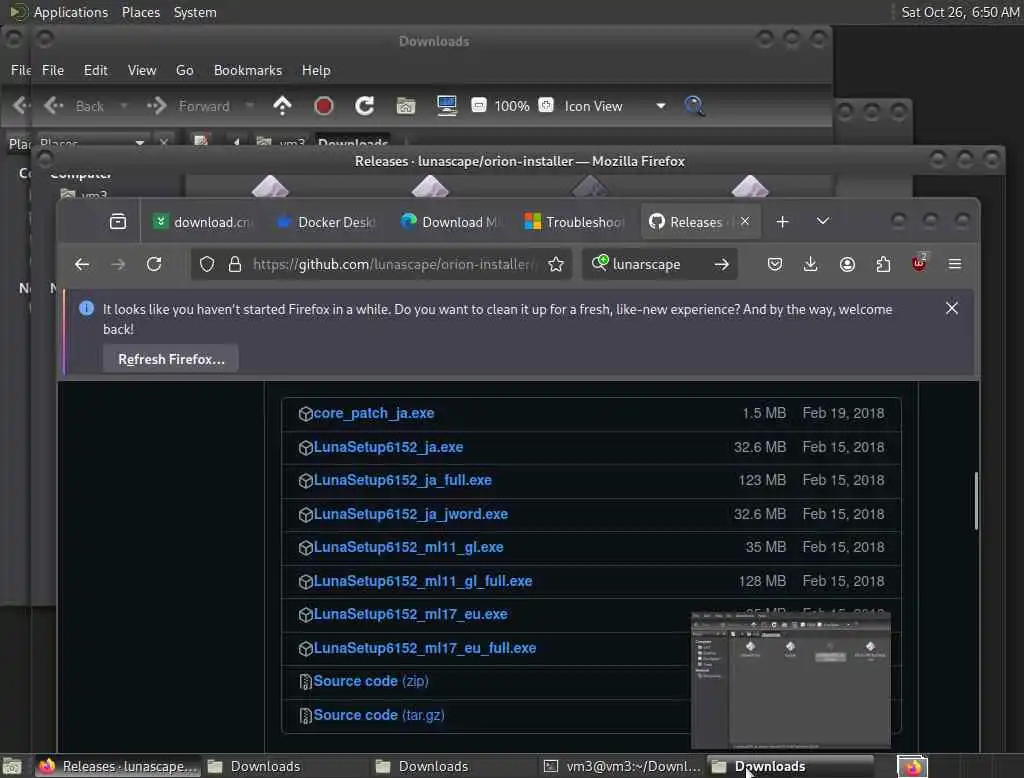Download Source code (tar.gz)

pyautogui.click(x=379, y=715)
